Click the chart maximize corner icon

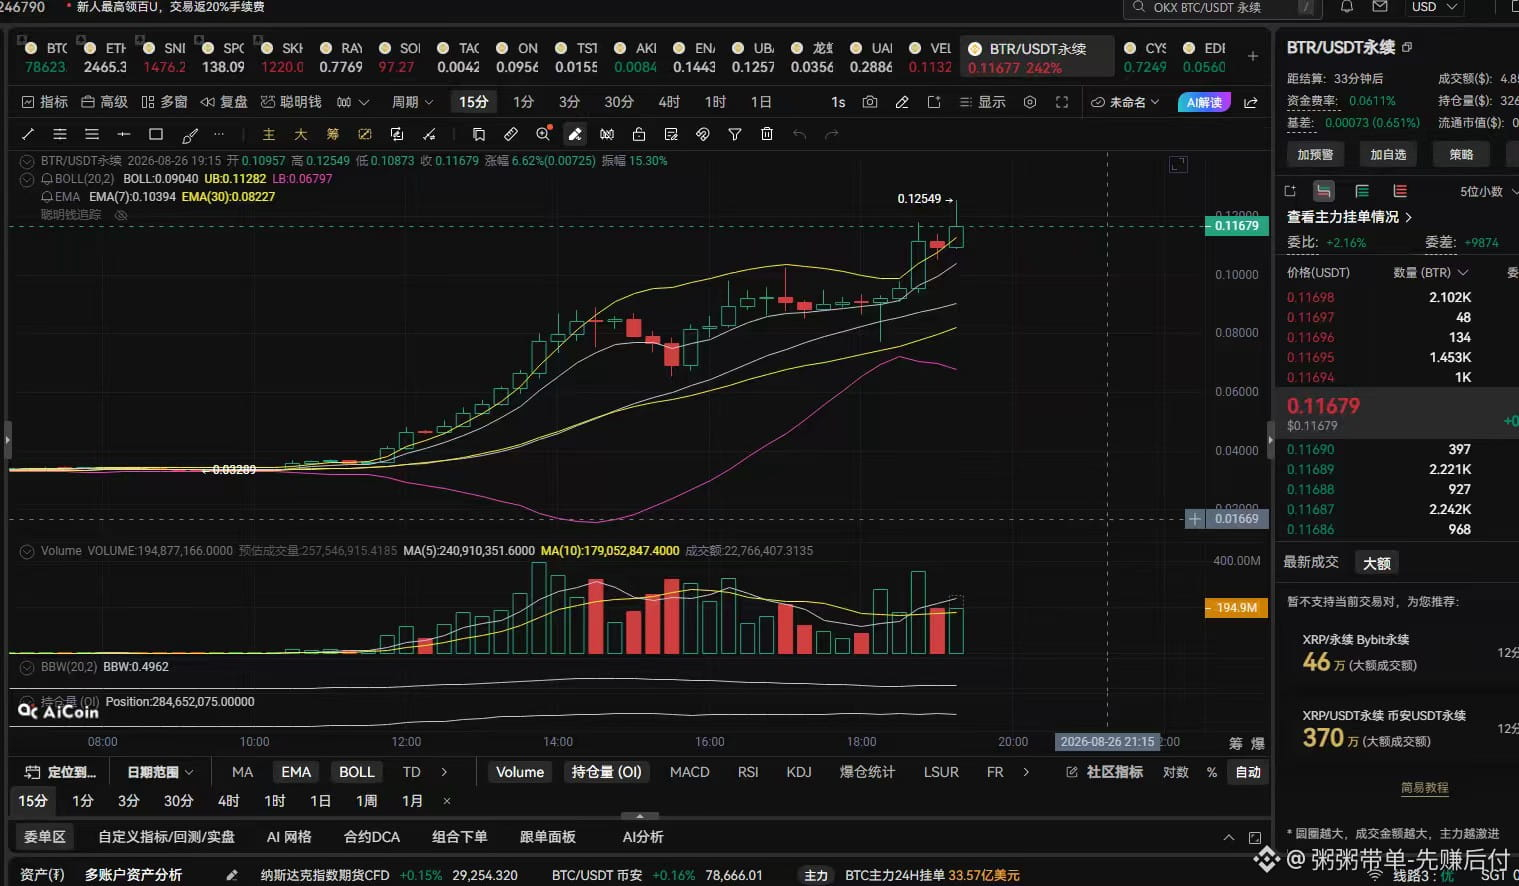1179,164
